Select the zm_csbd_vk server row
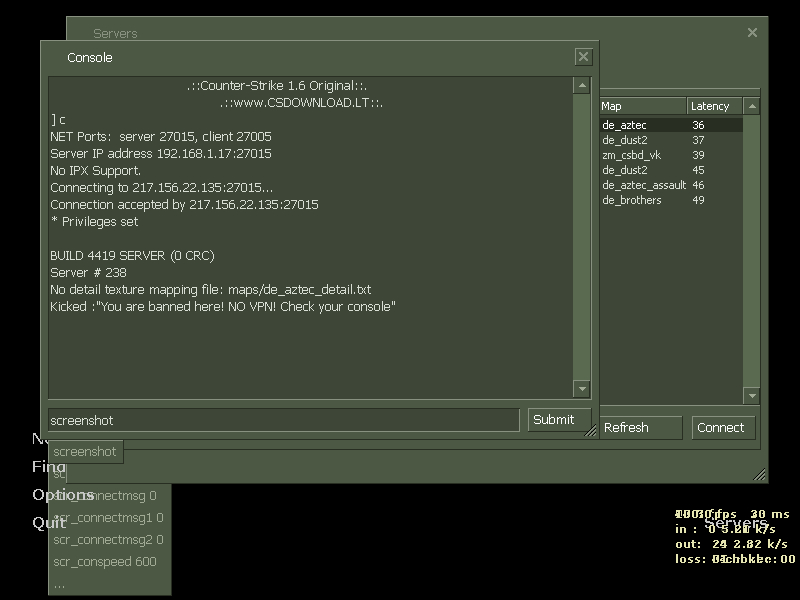This screenshot has width=800, height=600. [x=671, y=155]
